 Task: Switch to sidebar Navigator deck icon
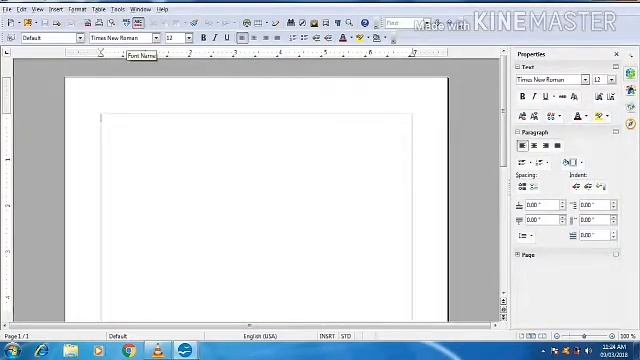631,124
